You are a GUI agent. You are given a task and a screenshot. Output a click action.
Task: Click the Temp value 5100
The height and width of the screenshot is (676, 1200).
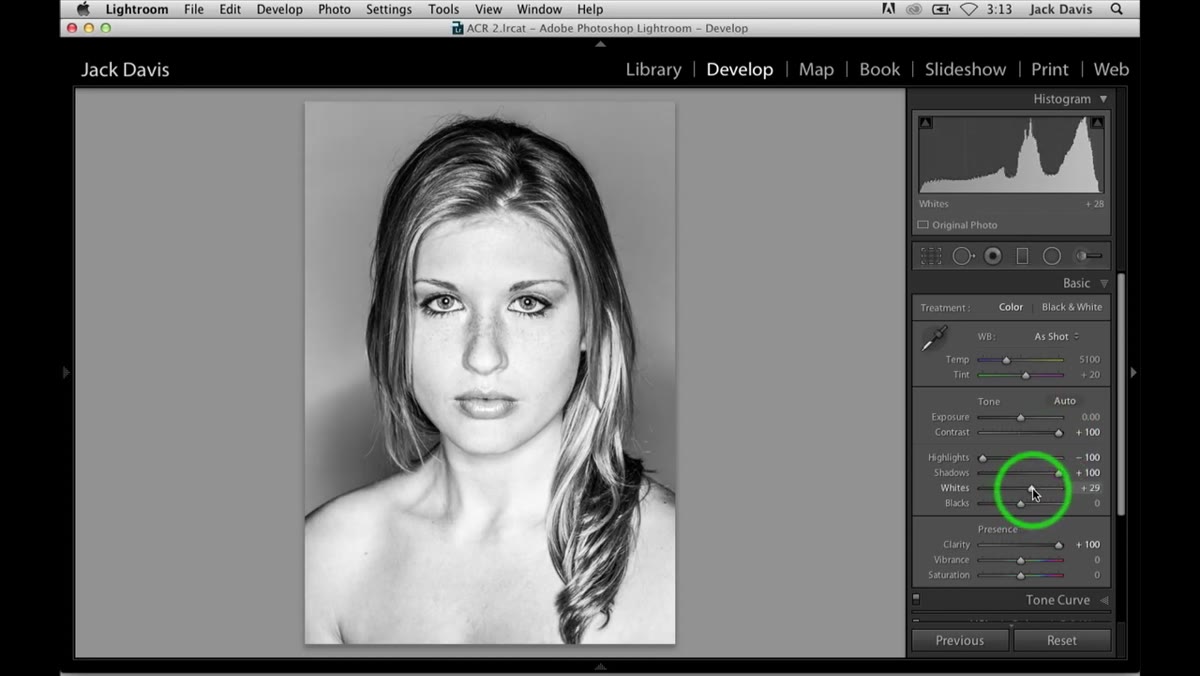coord(1089,359)
